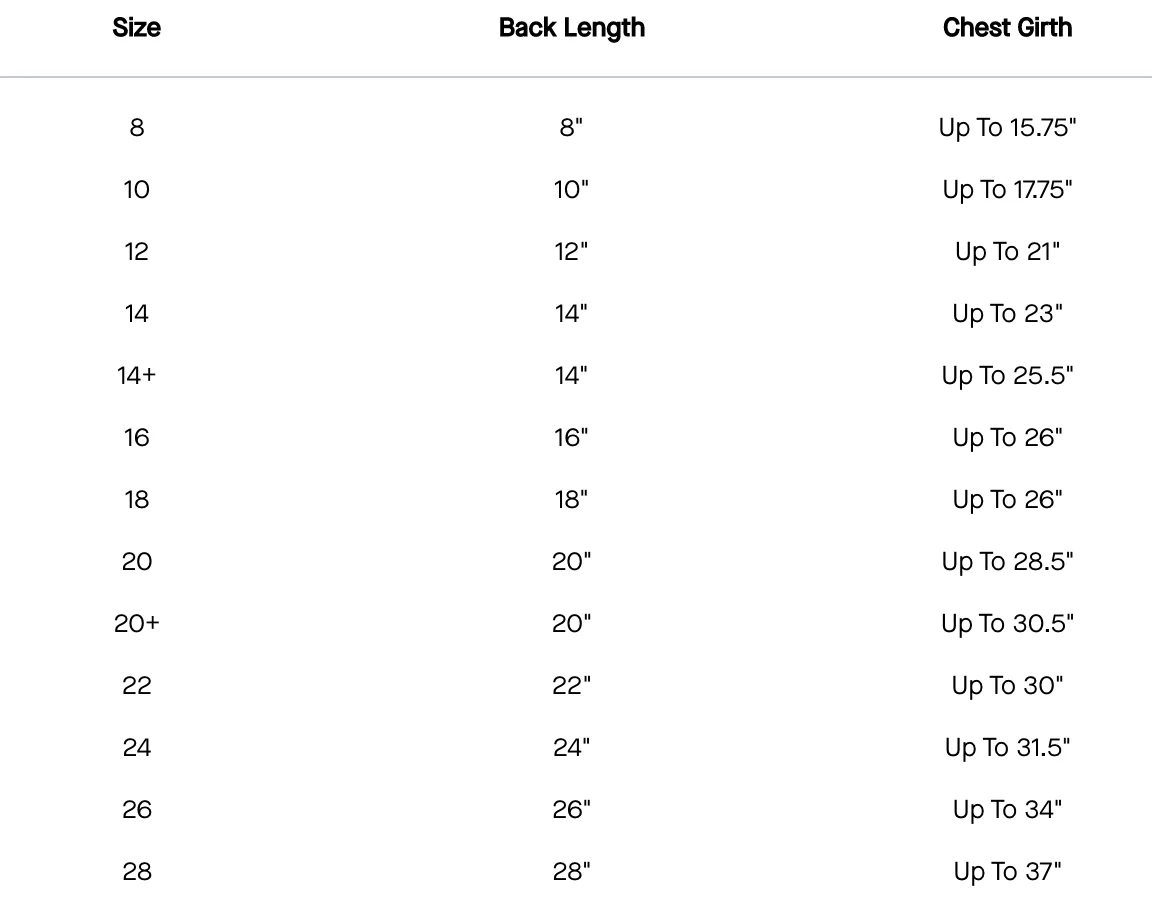Select the size 10 row label

tap(137, 190)
